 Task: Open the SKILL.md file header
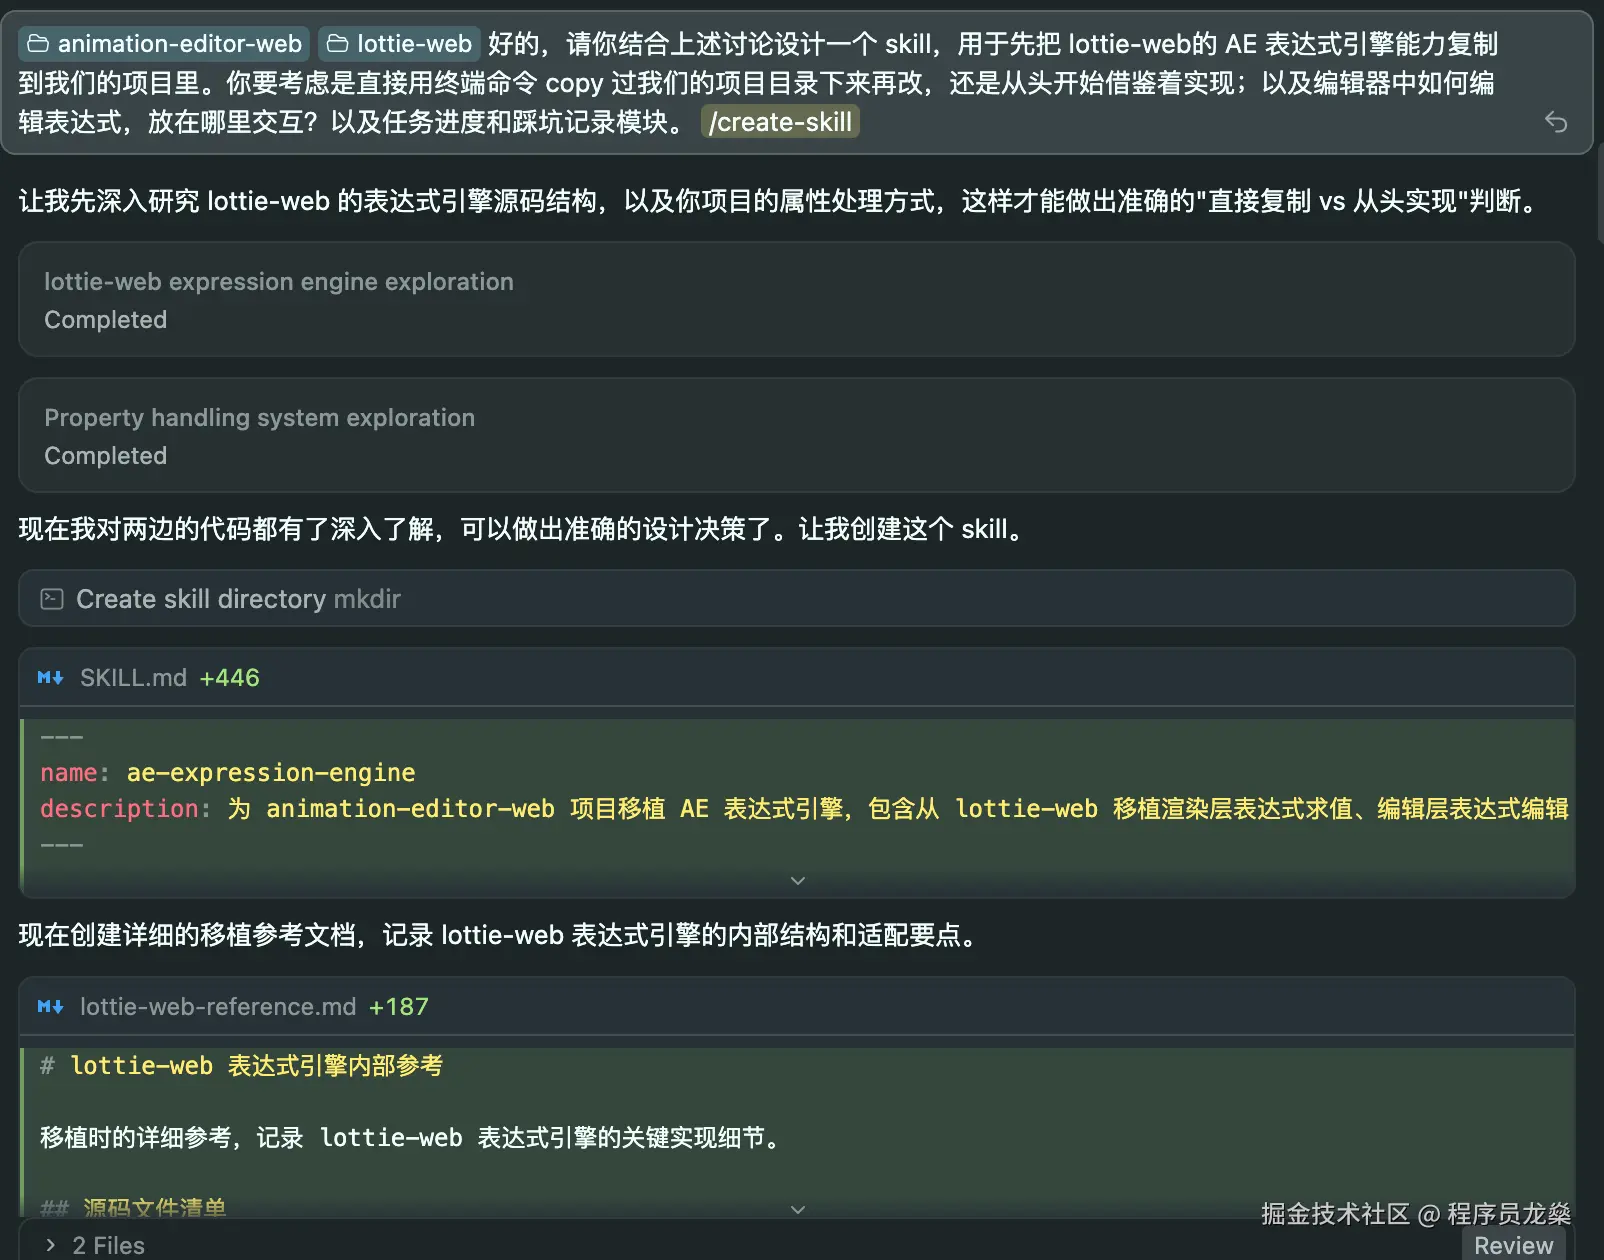(x=797, y=678)
